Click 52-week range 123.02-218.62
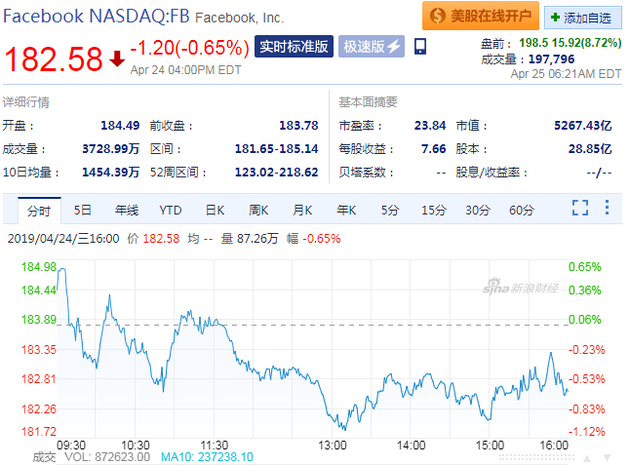This screenshot has width=630, height=466. pyautogui.click(x=276, y=172)
